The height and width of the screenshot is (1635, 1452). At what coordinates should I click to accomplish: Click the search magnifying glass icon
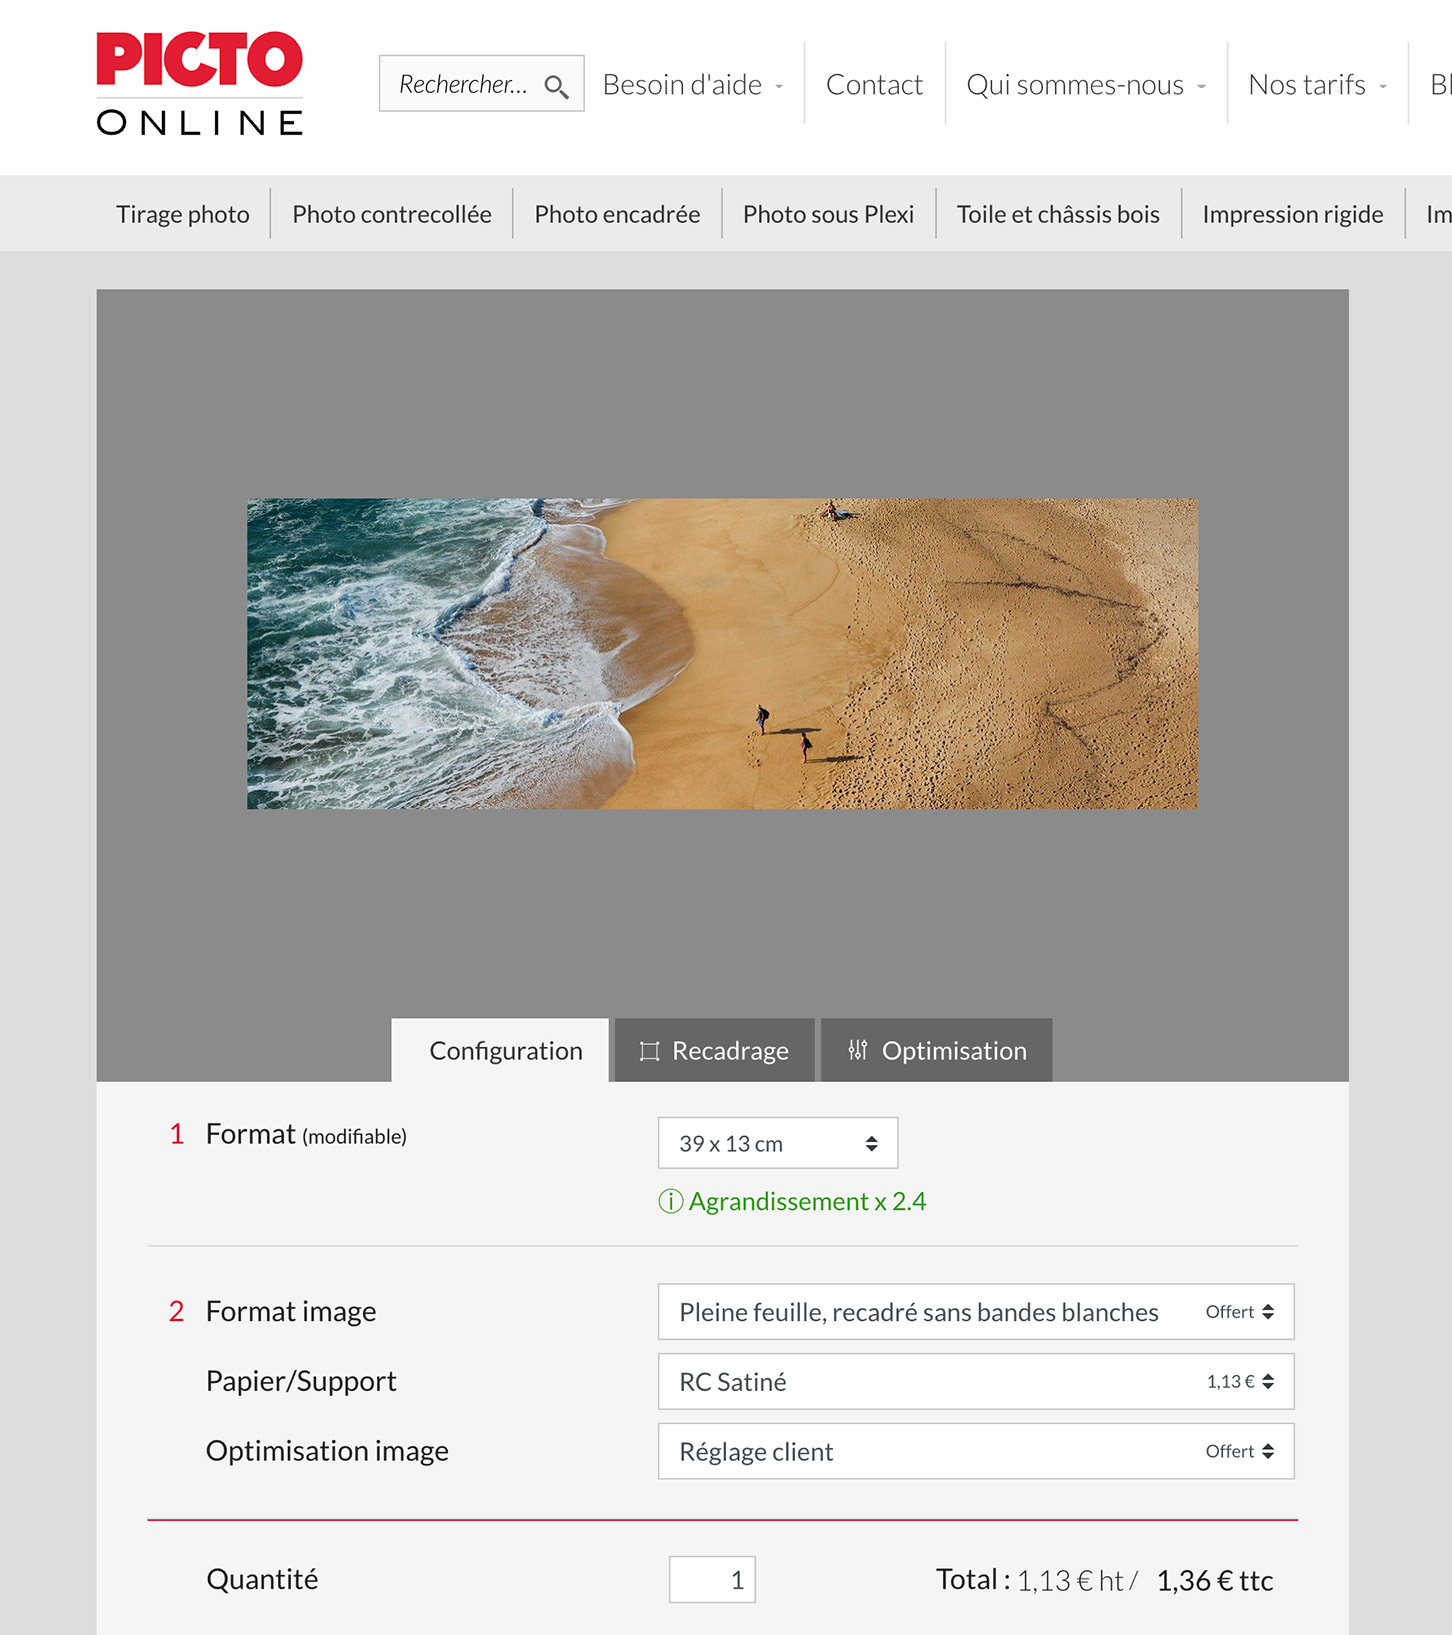[x=557, y=87]
